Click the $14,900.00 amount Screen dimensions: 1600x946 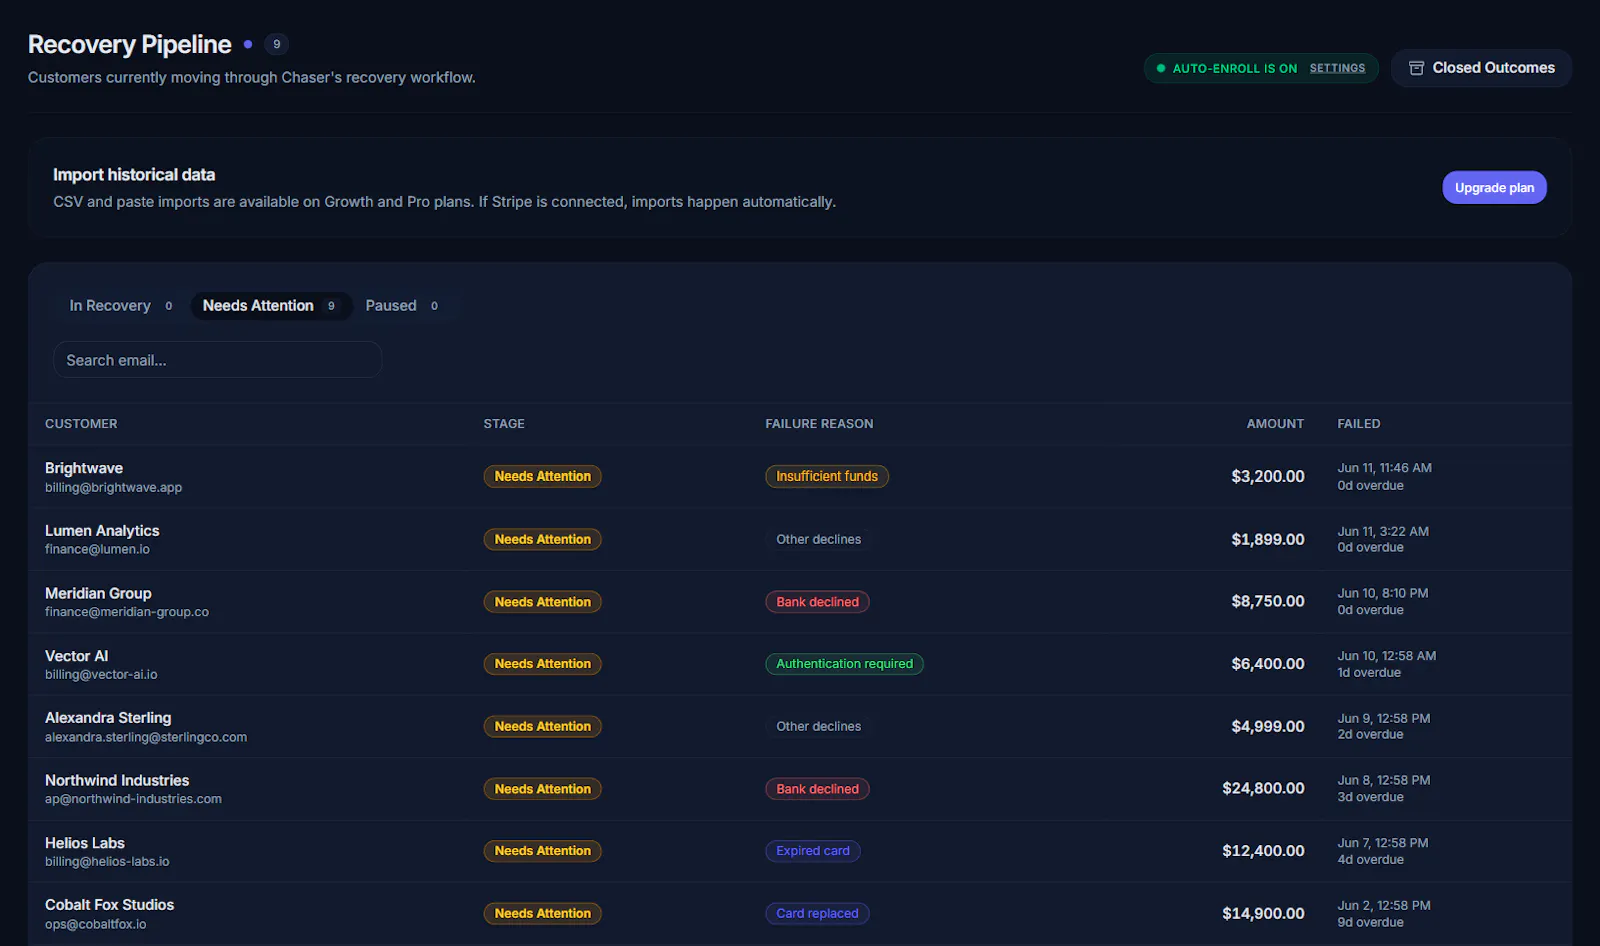click(x=1263, y=914)
